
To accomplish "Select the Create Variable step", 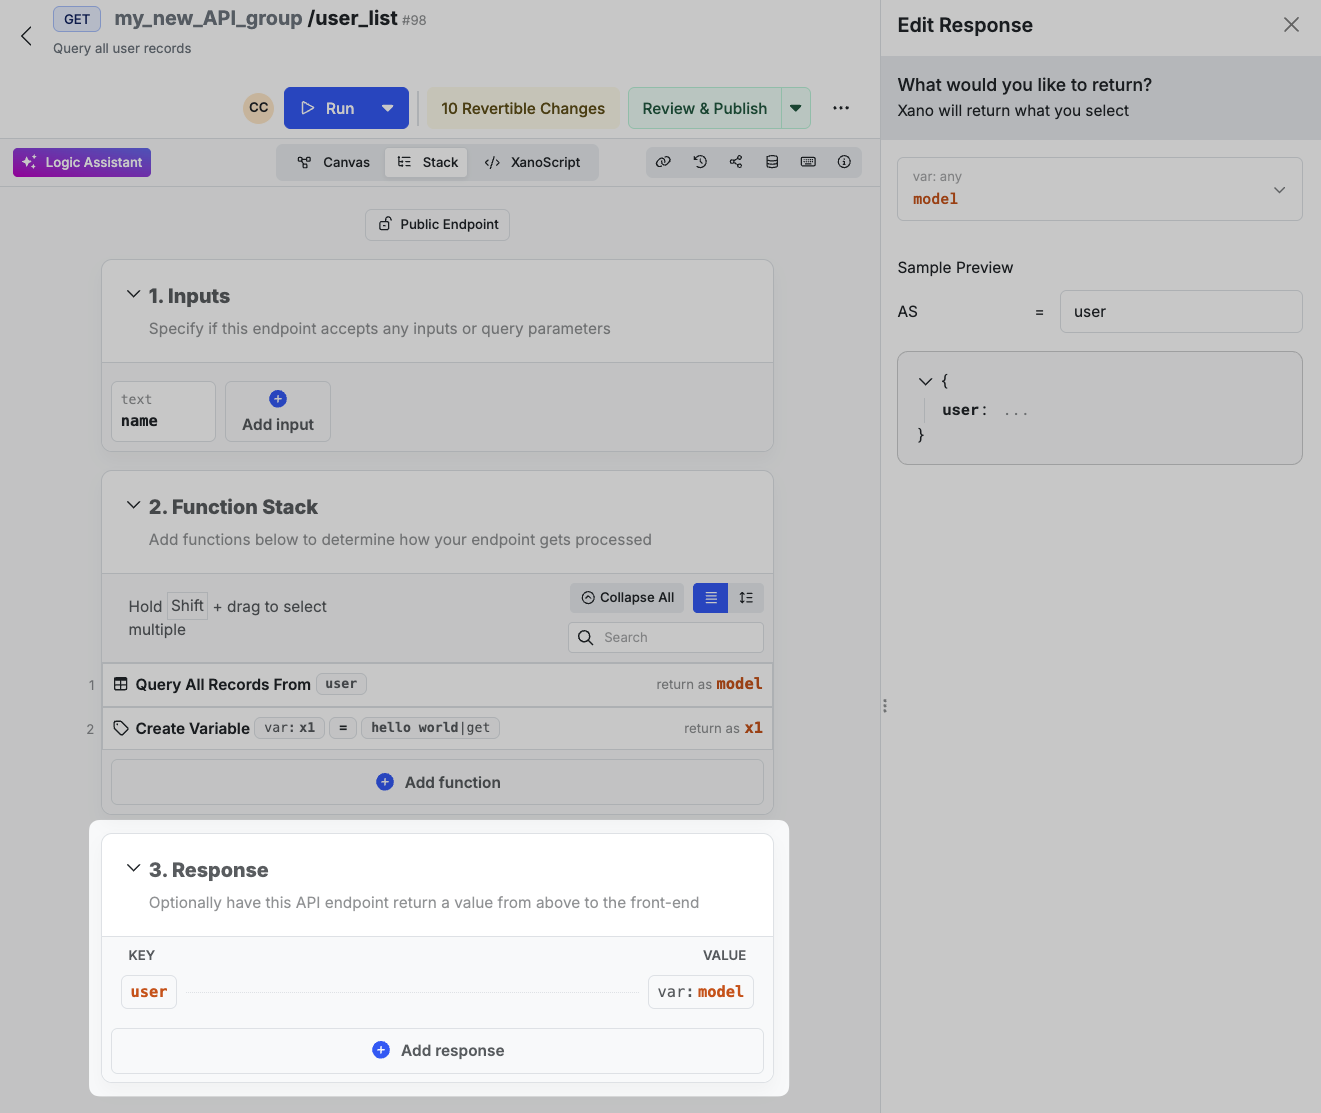I will (437, 728).
